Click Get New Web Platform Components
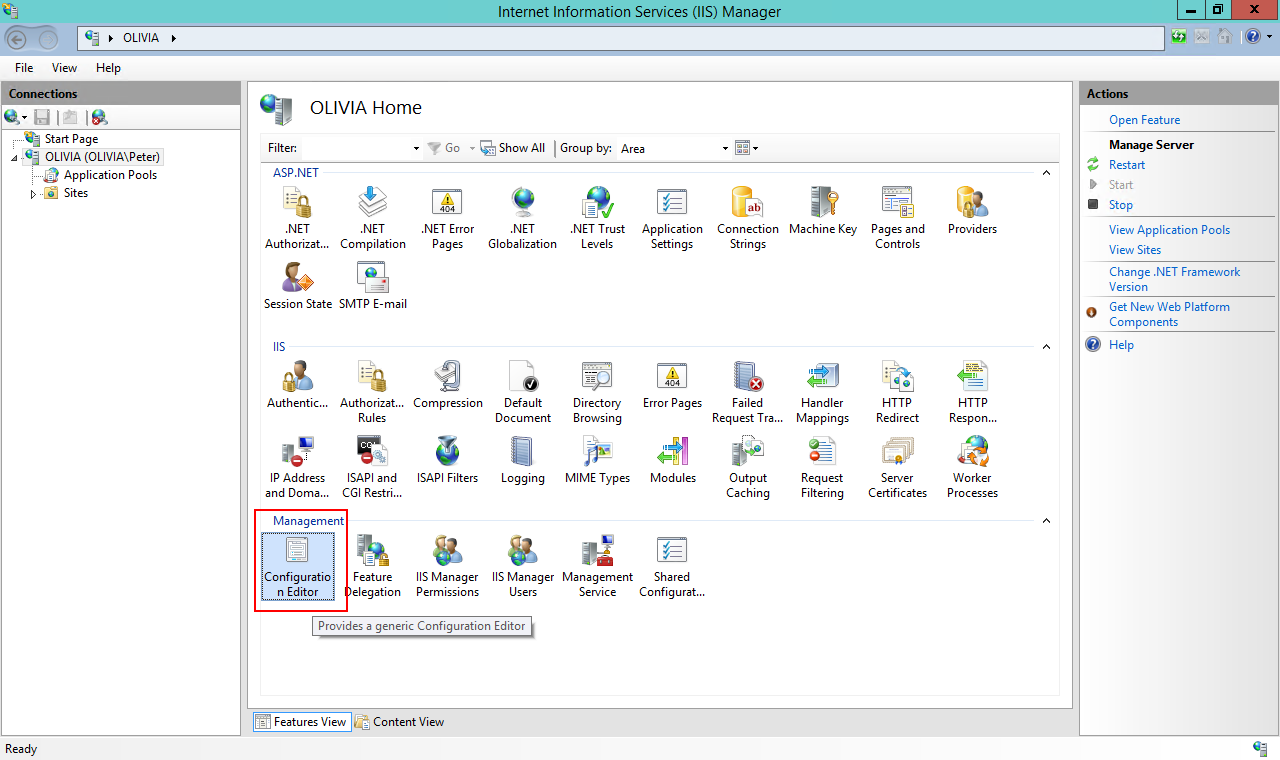Viewport: 1280px width, 760px height. tap(1169, 314)
